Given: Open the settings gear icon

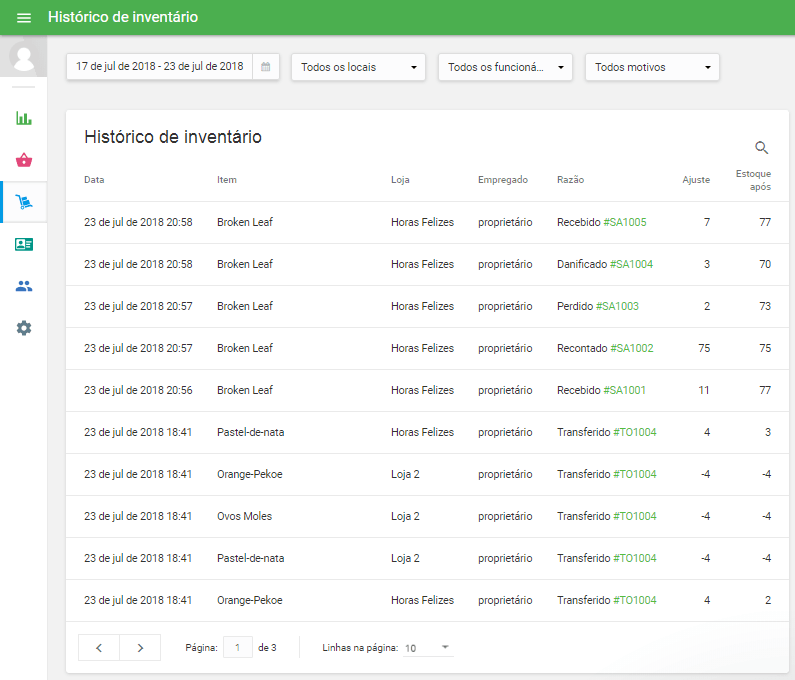Looking at the screenshot, I should tap(24, 328).
